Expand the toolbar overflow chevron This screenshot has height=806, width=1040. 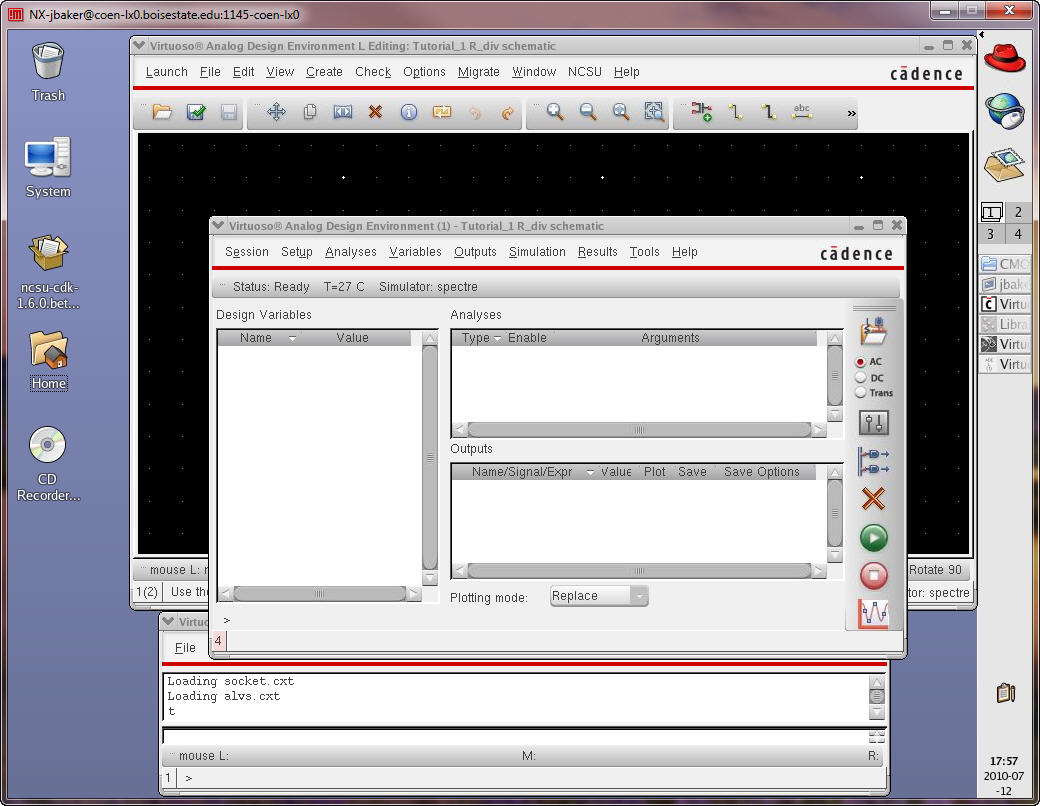point(851,113)
